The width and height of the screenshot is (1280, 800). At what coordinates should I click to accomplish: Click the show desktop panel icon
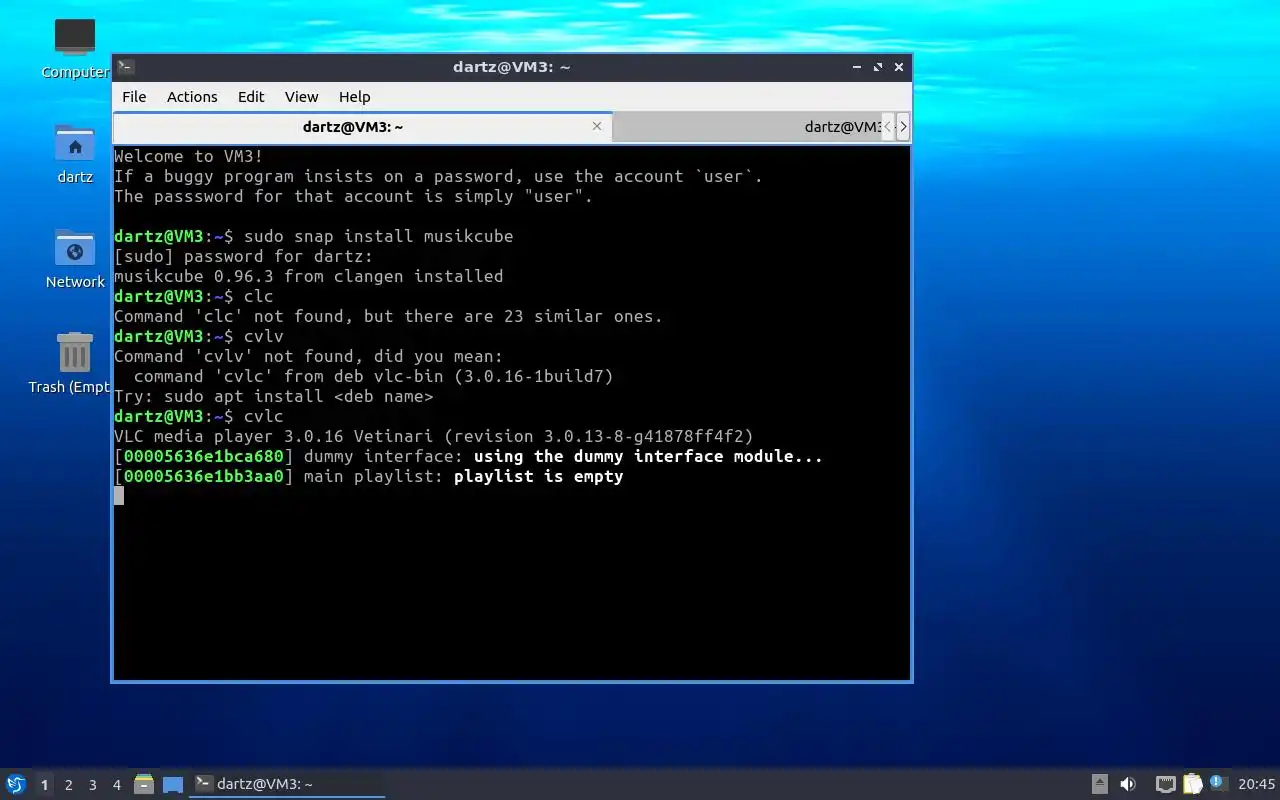pos(173,784)
